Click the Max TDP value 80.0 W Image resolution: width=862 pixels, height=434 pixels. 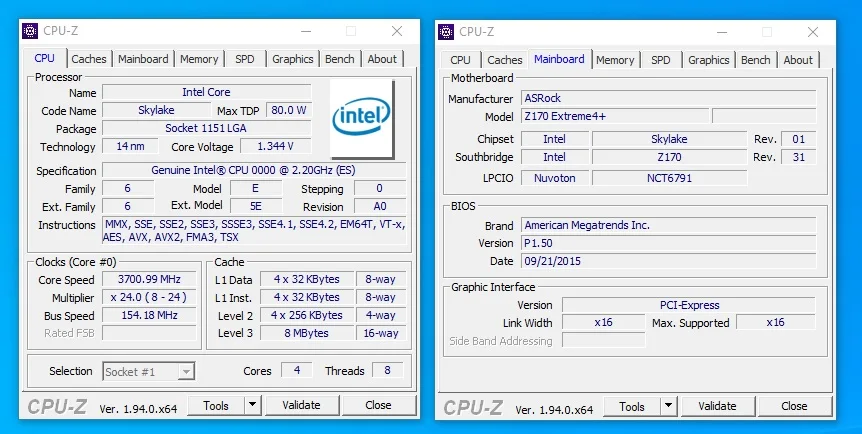(289, 110)
